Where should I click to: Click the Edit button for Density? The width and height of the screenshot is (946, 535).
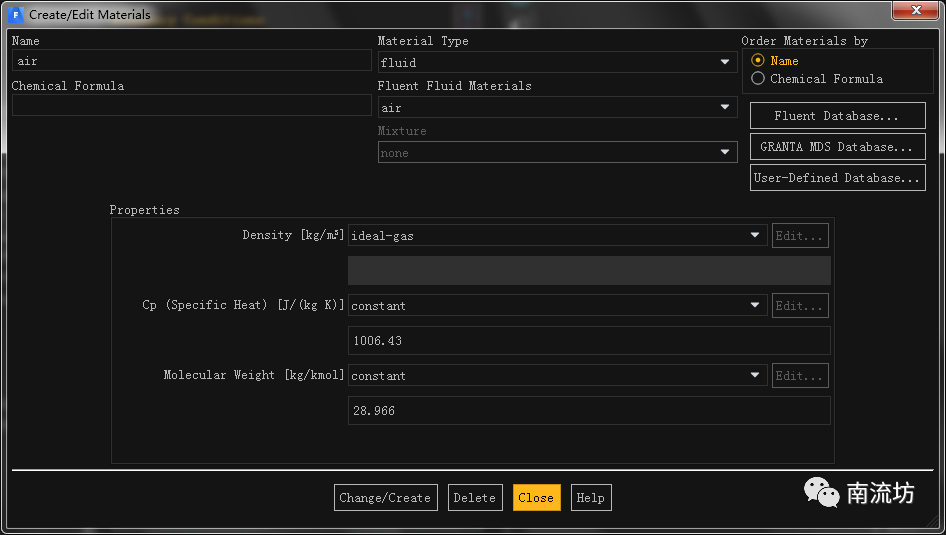pyautogui.click(x=800, y=236)
